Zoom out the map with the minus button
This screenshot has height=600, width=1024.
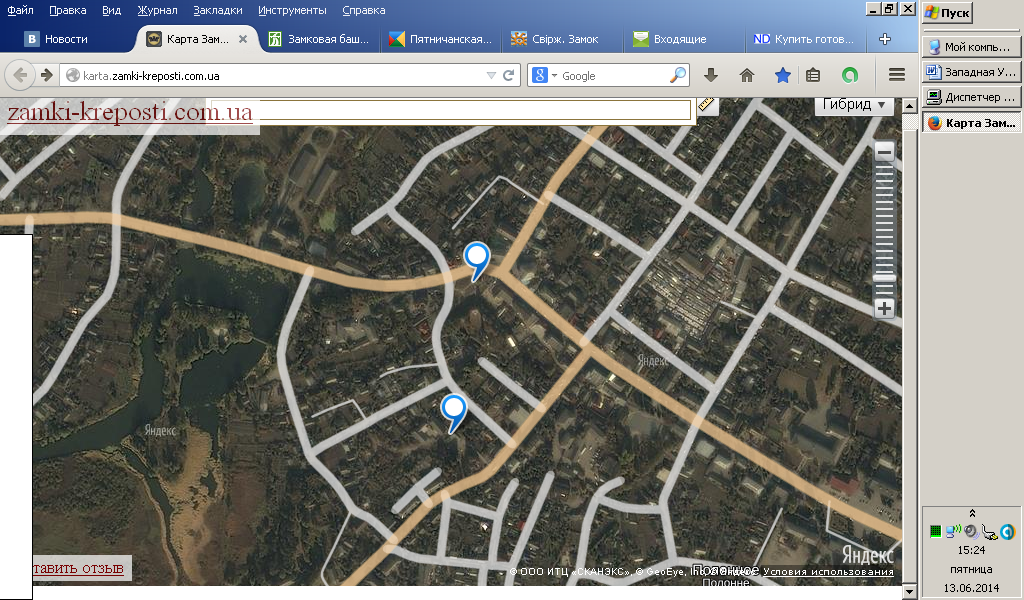tap(884, 152)
